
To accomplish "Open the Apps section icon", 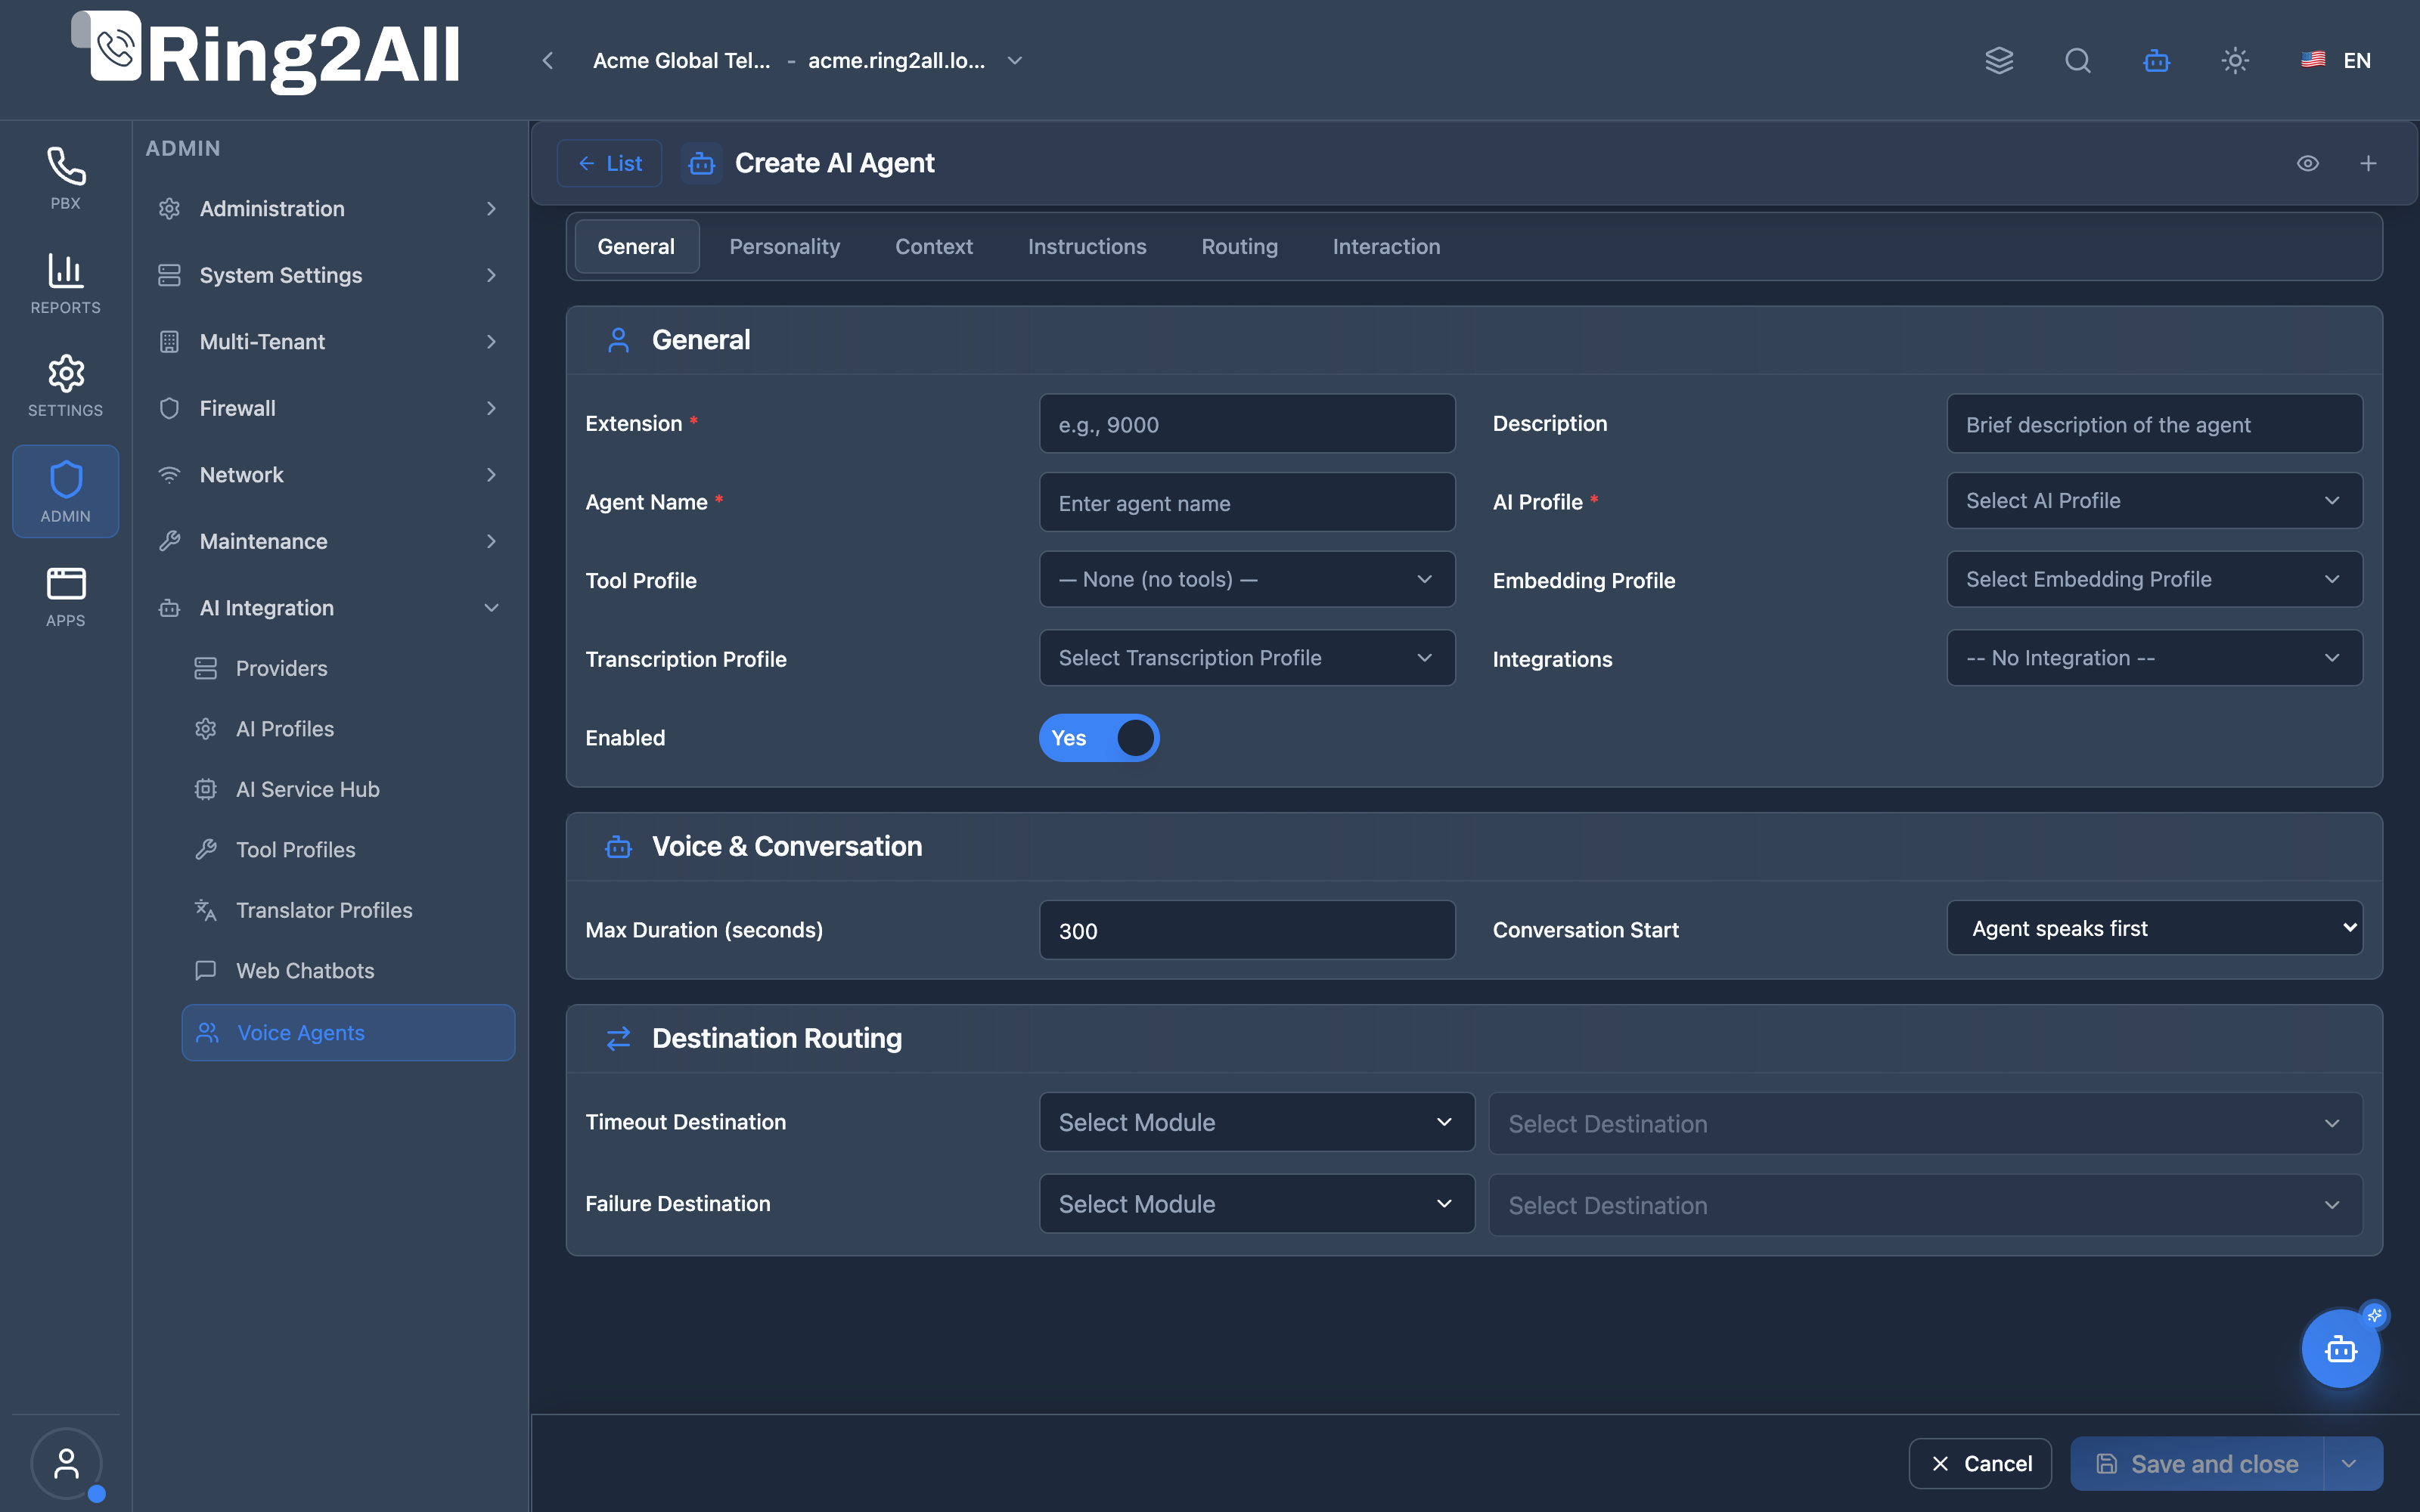I will tap(65, 597).
